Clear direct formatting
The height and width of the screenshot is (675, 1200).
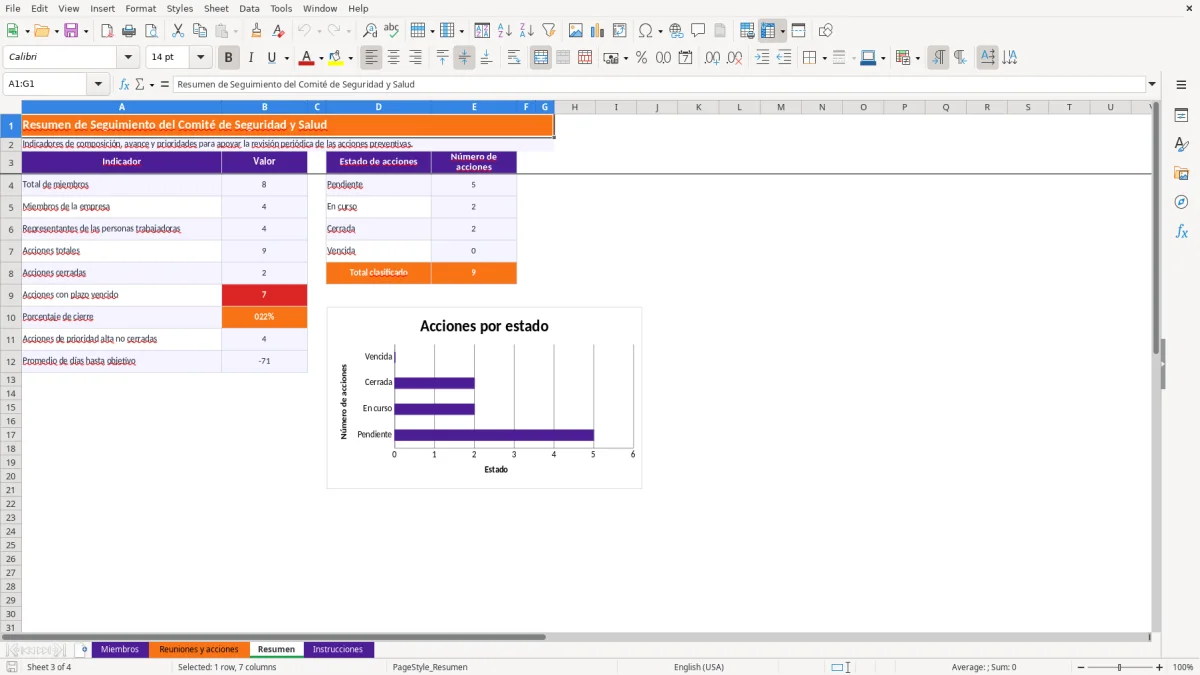[x=277, y=31]
